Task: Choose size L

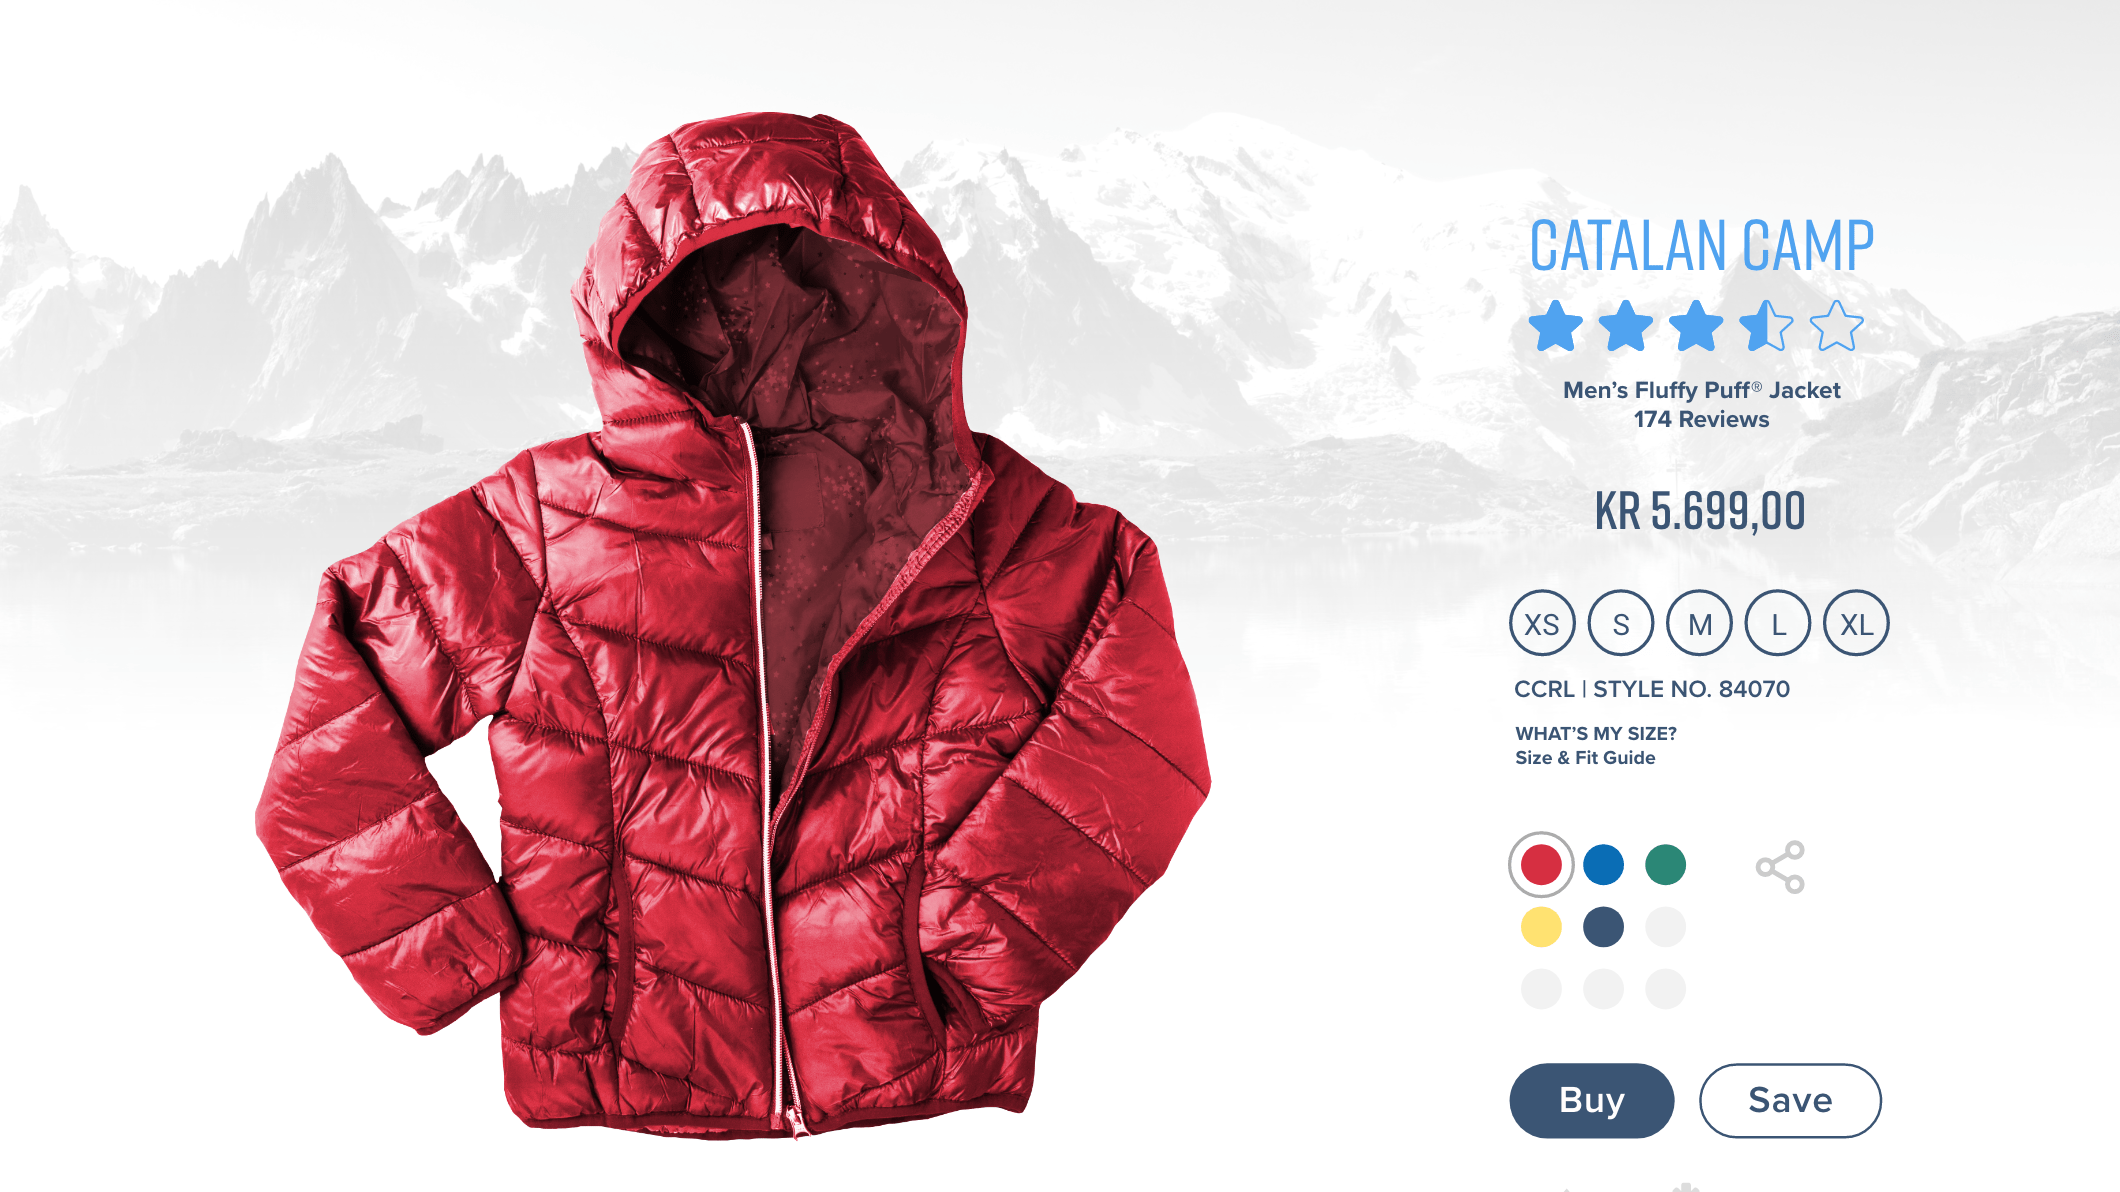Action: point(1778,623)
